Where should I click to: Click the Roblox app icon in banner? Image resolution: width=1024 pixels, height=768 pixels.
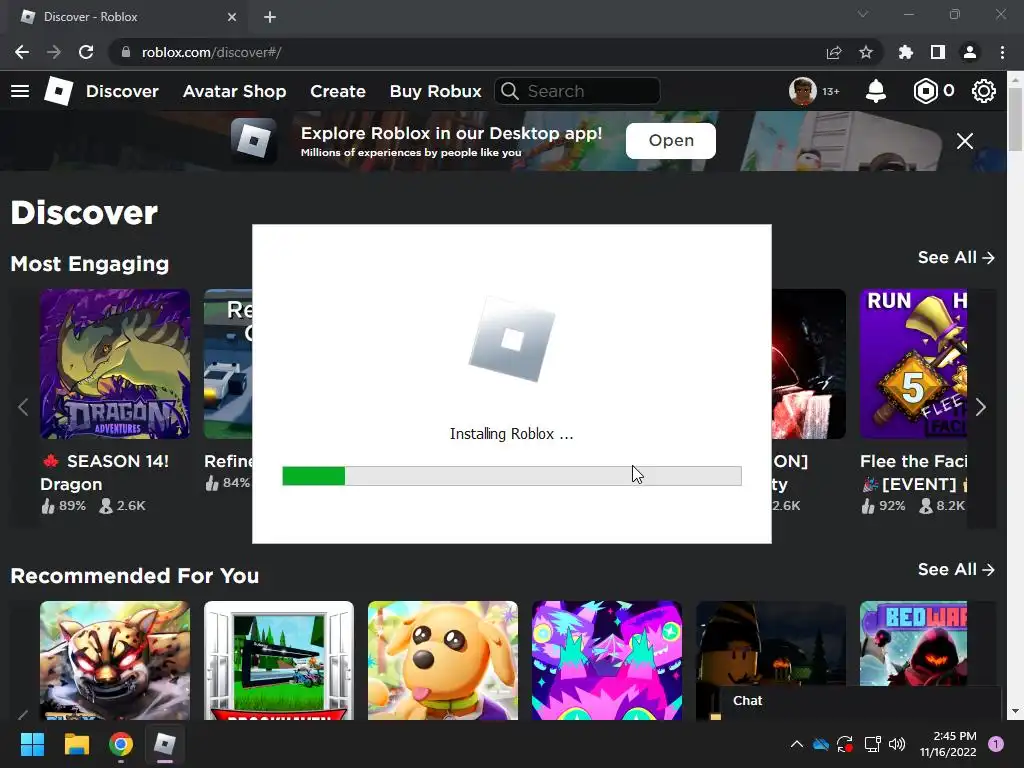tap(253, 140)
